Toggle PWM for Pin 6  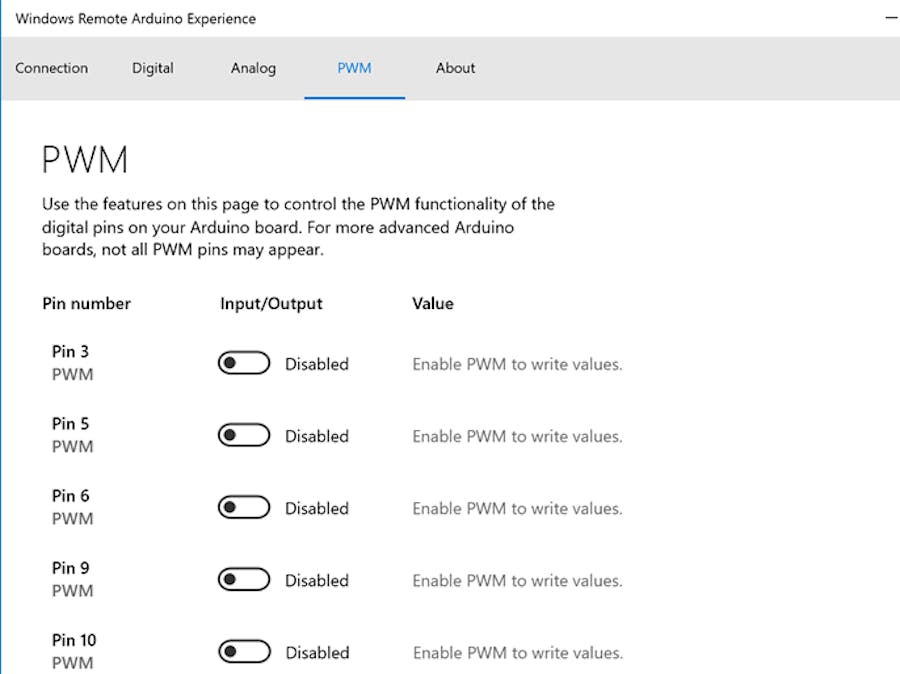point(244,508)
